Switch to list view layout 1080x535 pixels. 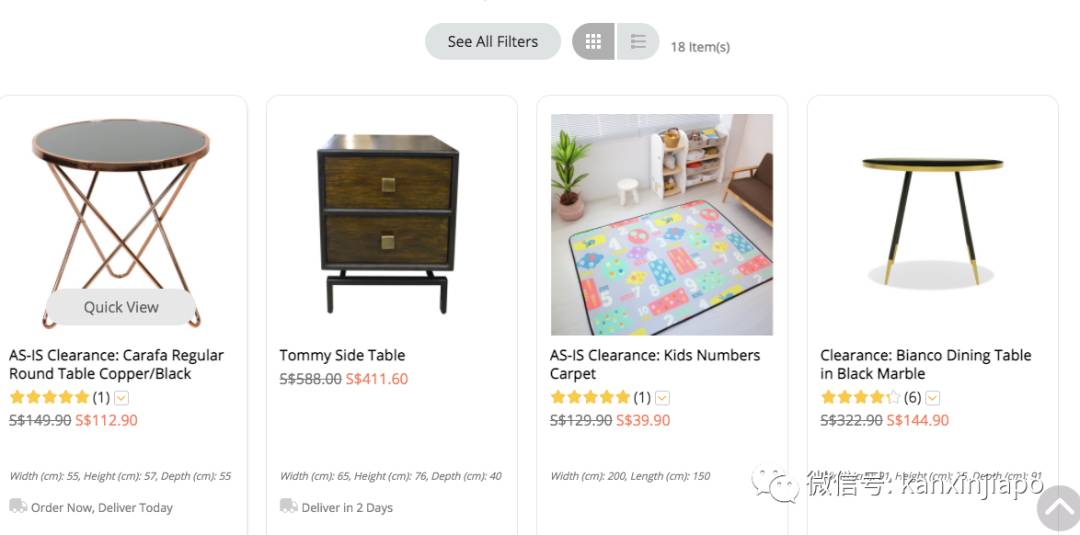(638, 42)
